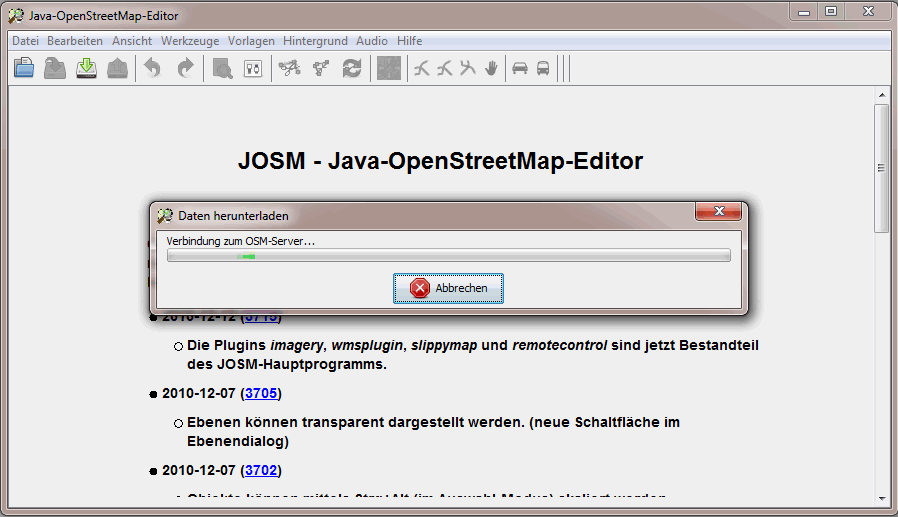
Task: Click the search magnifier toolbar icon
Action: [x=222, y=68]
